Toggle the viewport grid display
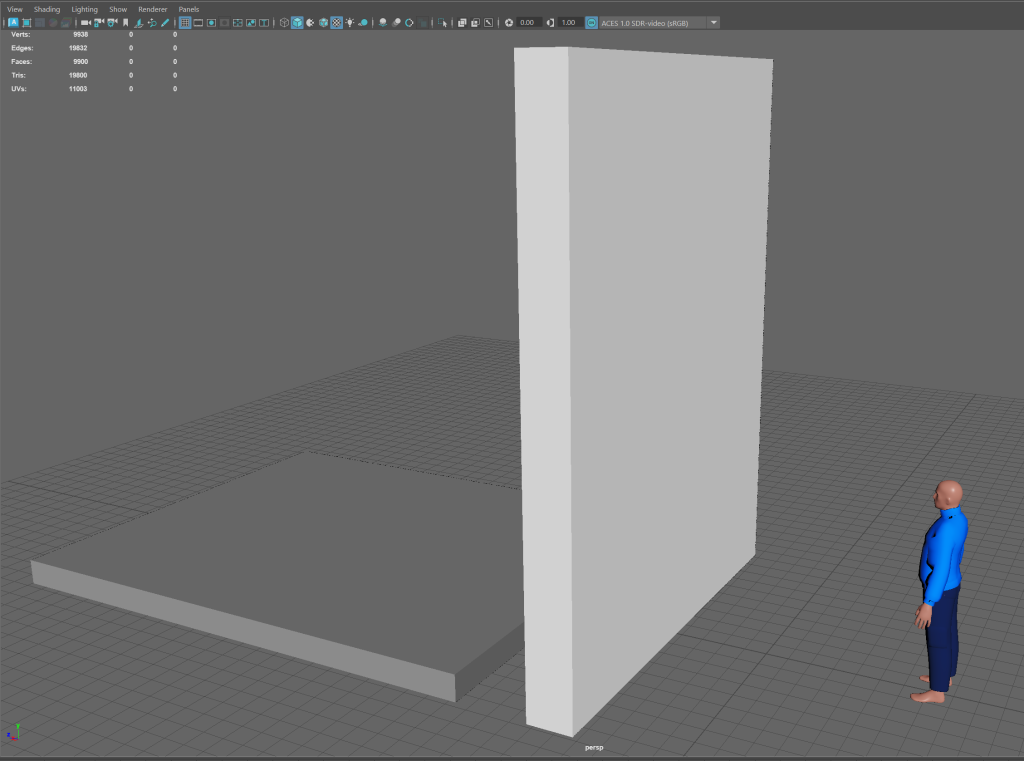This screenshot has width=1024, height=761. click(185, 22)
